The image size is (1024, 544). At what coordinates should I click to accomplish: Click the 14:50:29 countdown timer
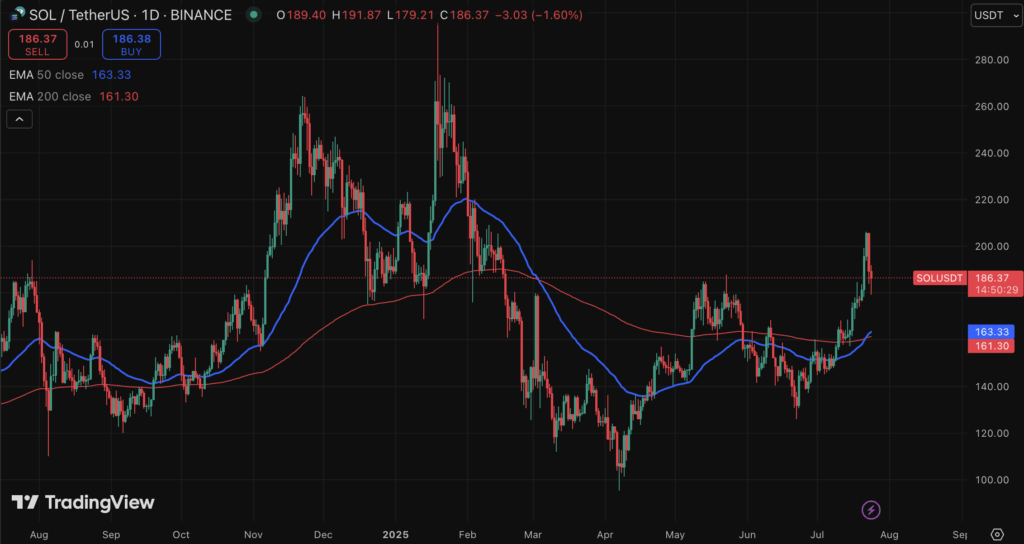995,290
